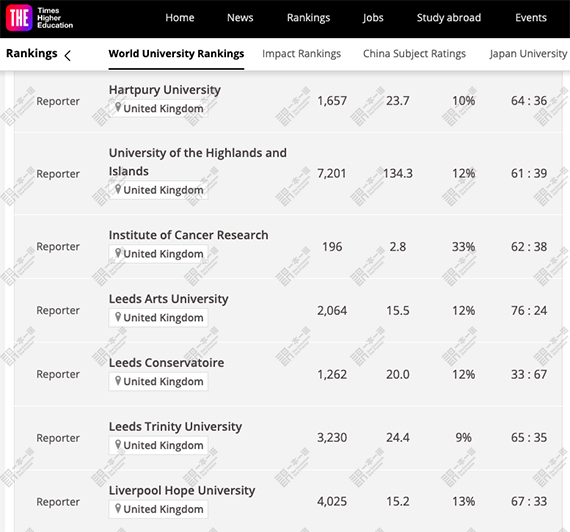
Task: Click student count 4,025
Action: (332, 501)
